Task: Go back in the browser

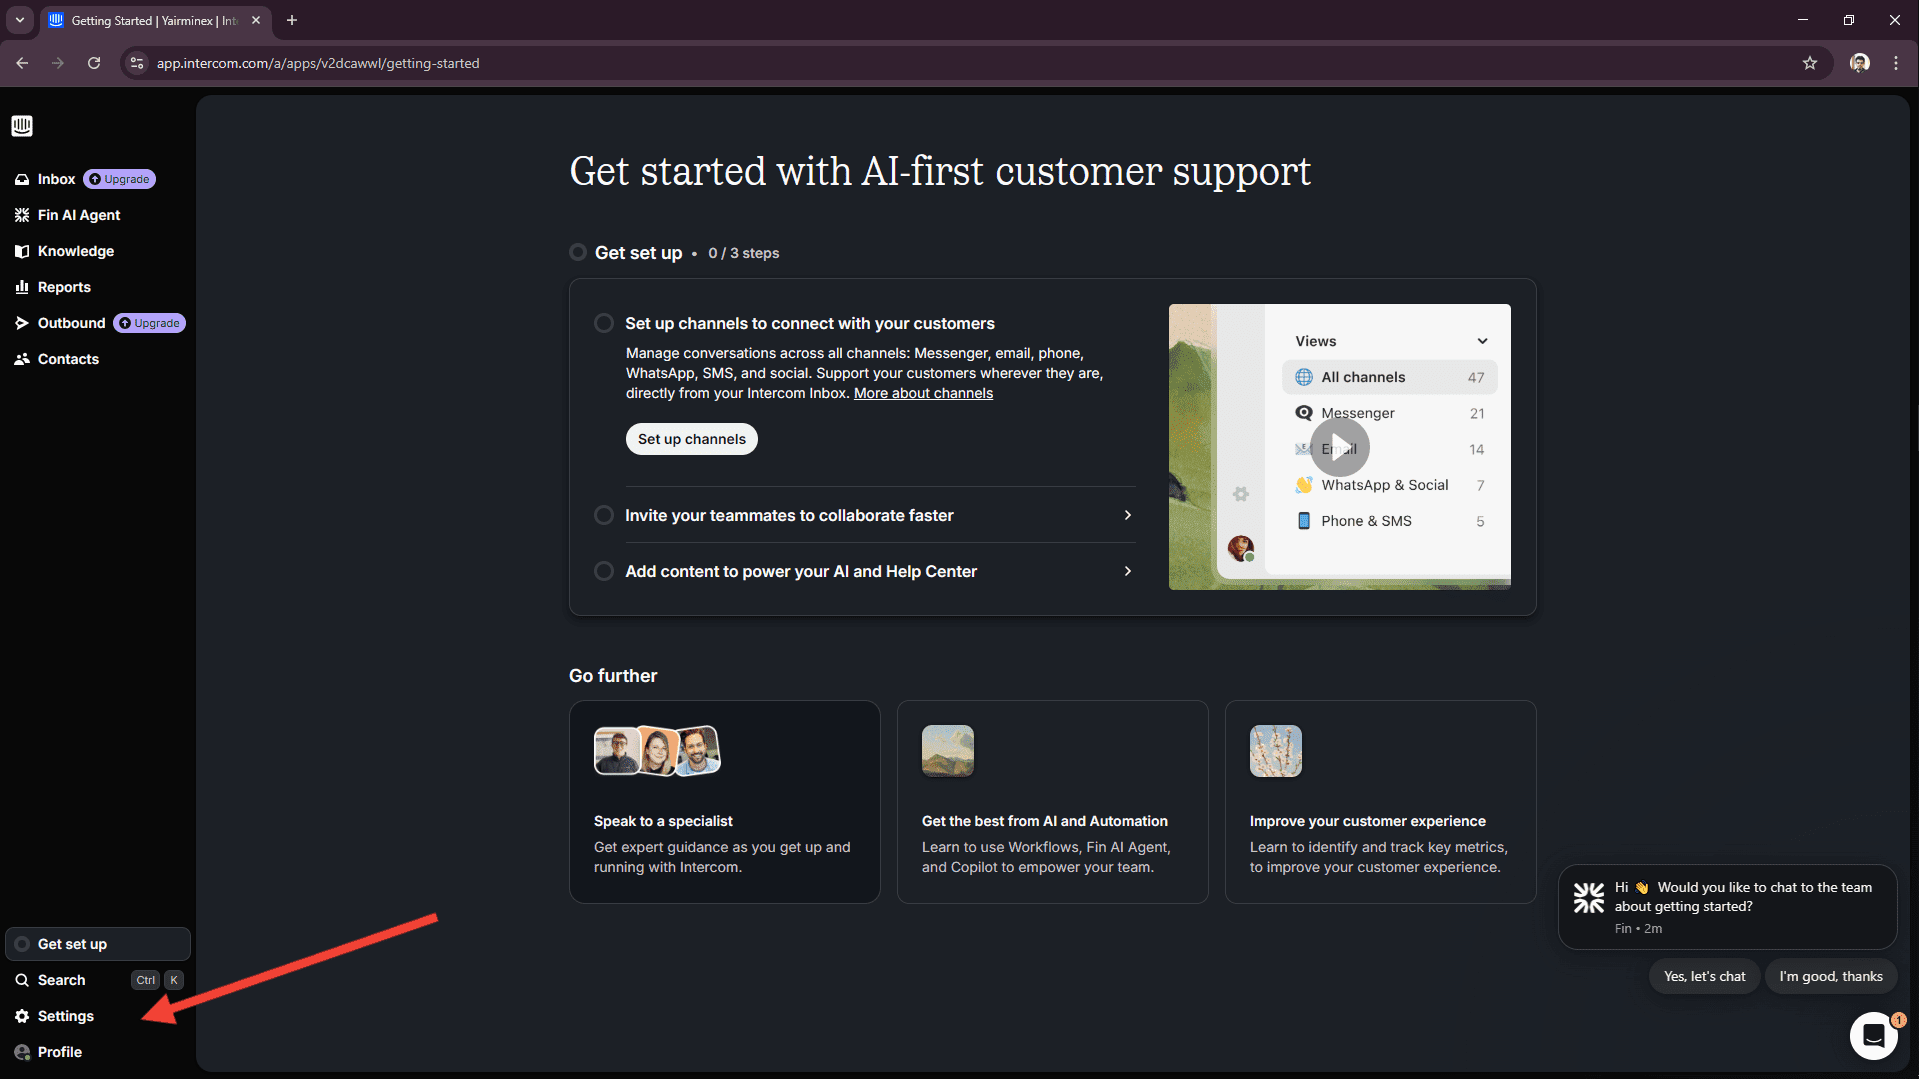Action: pos(22,63)
